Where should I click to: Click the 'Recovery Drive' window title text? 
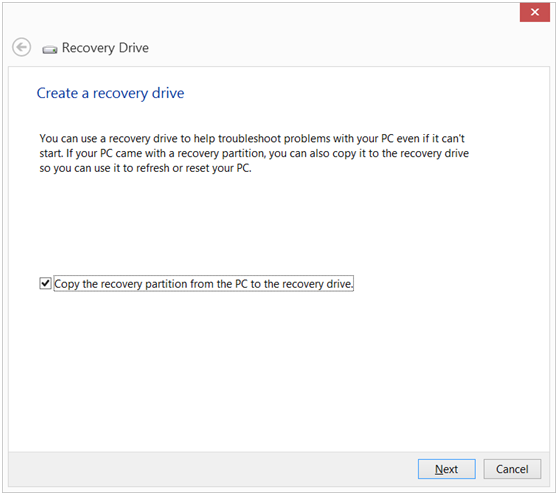105,48
